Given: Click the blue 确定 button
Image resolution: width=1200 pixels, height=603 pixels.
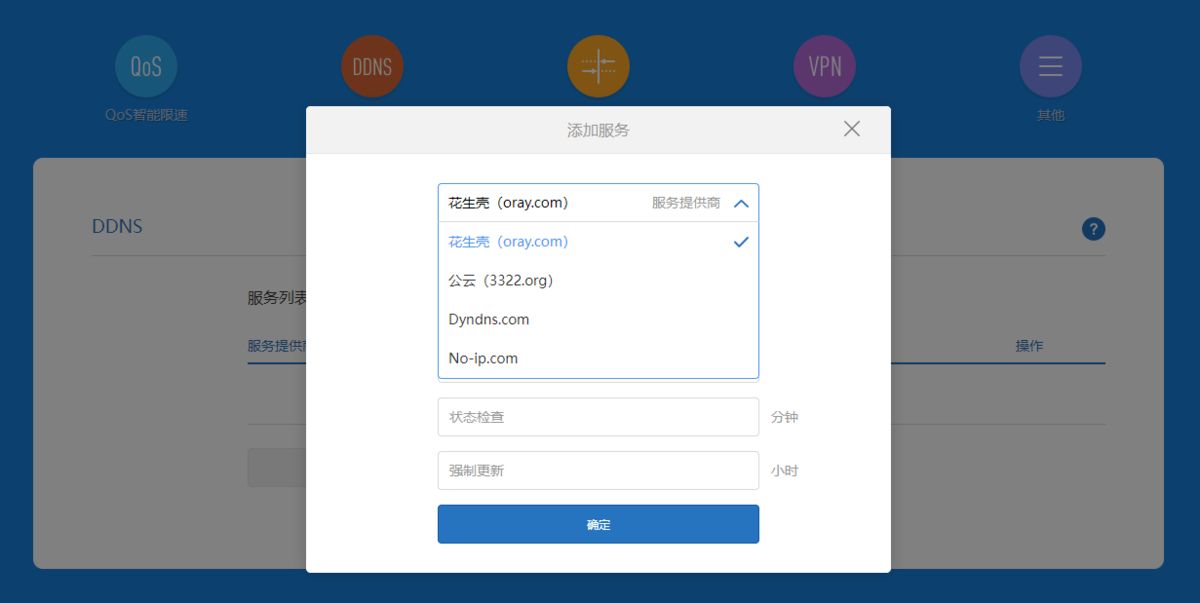Looking at the screenshot, I should [598, 524].
